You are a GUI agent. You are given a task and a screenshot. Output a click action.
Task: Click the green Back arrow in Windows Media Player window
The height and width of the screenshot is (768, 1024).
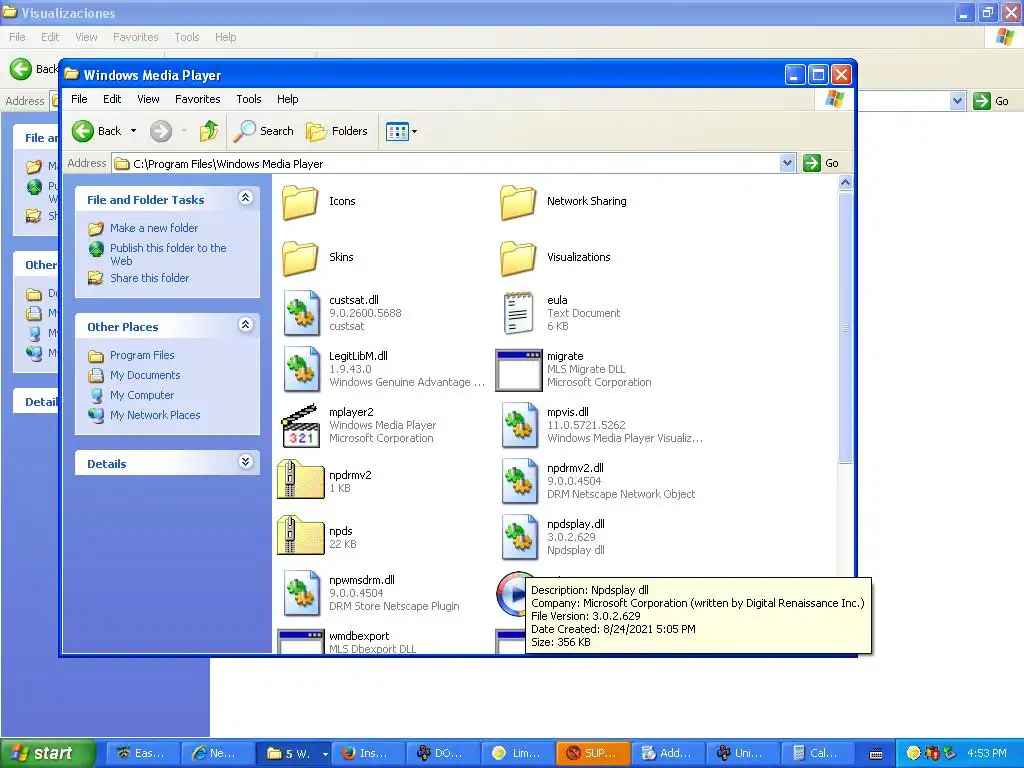[83, 131]
